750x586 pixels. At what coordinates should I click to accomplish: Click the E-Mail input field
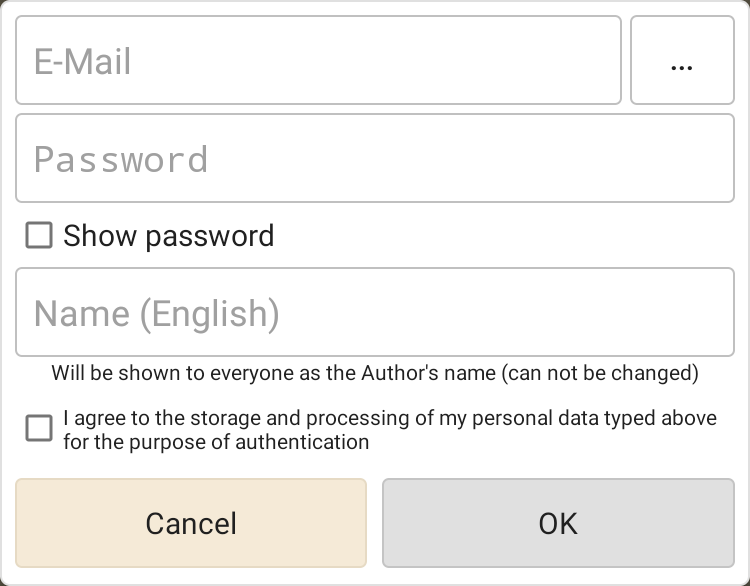click(318, 61)
